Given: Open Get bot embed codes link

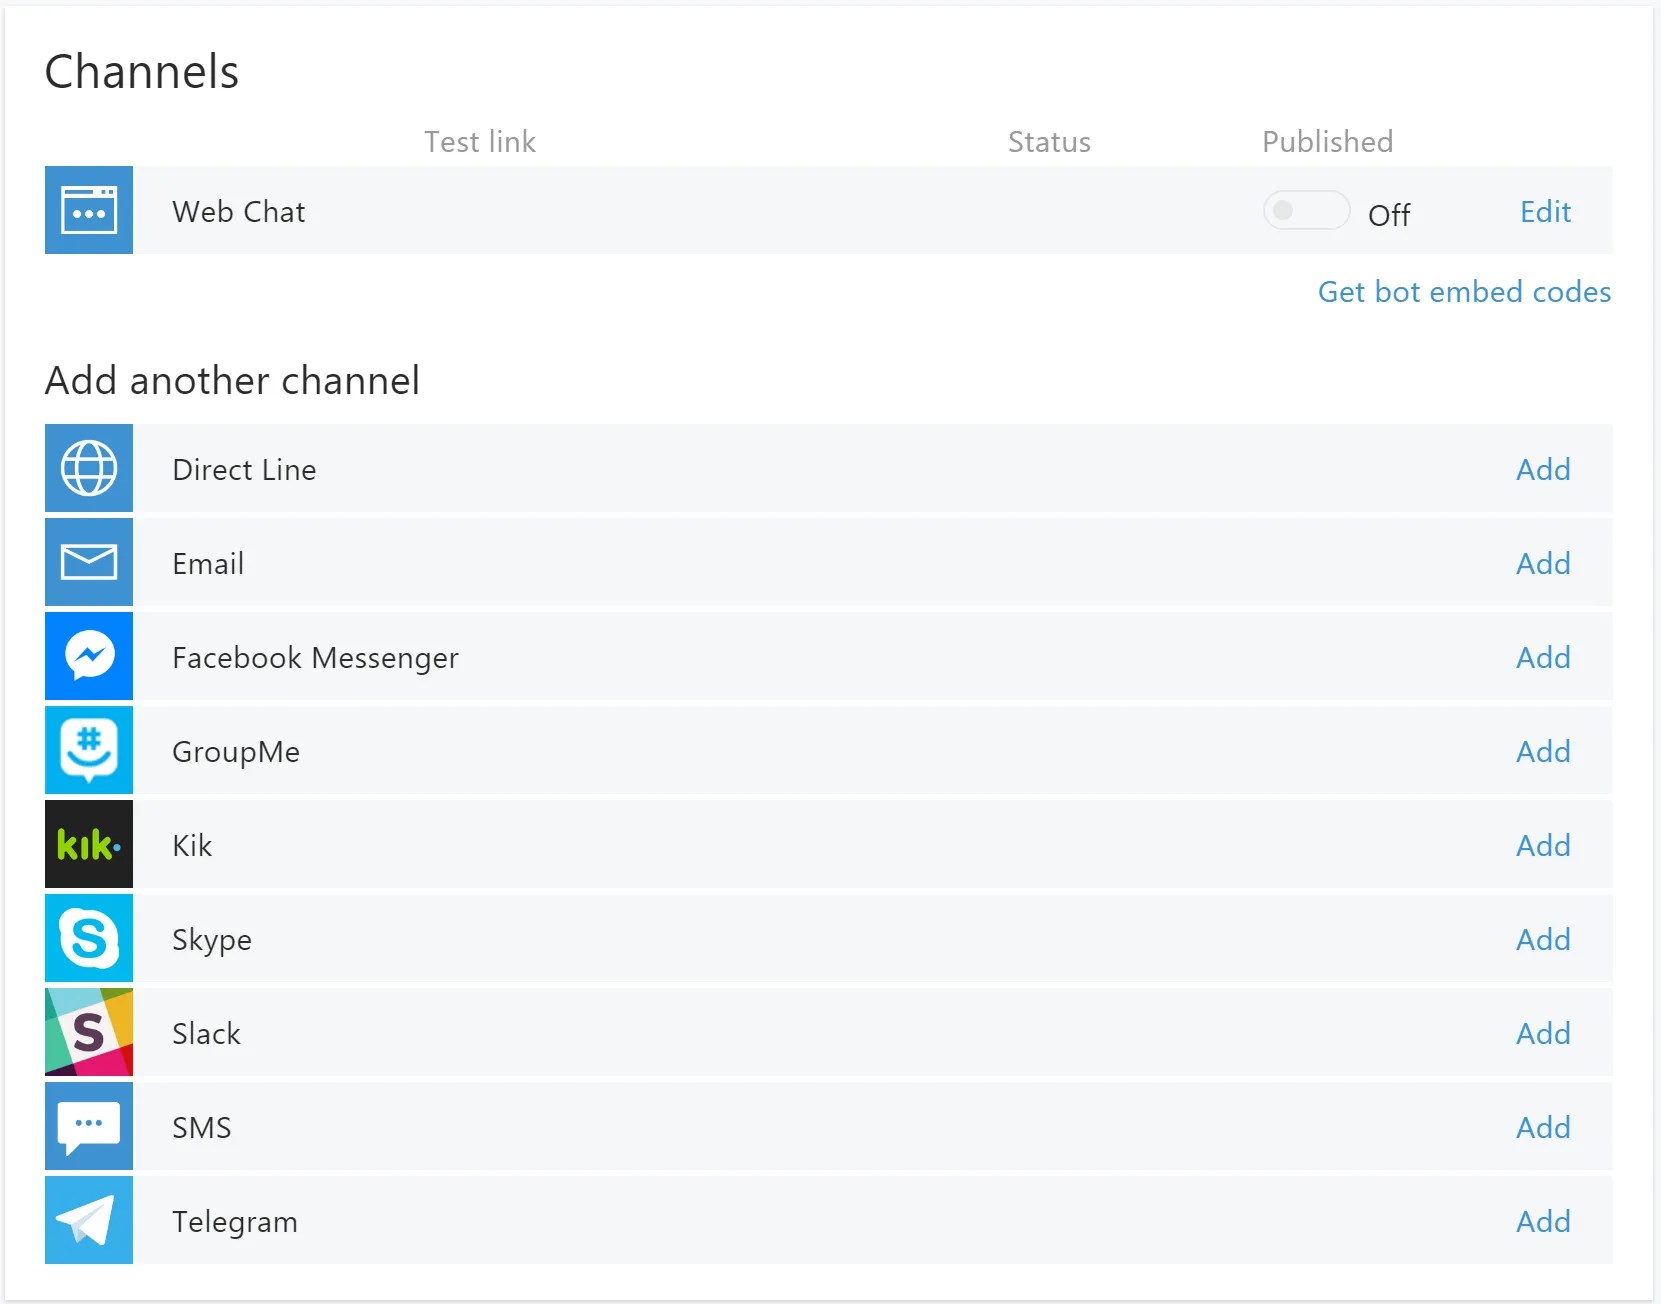Looking at the screenshot, I should coord(1464,292).
